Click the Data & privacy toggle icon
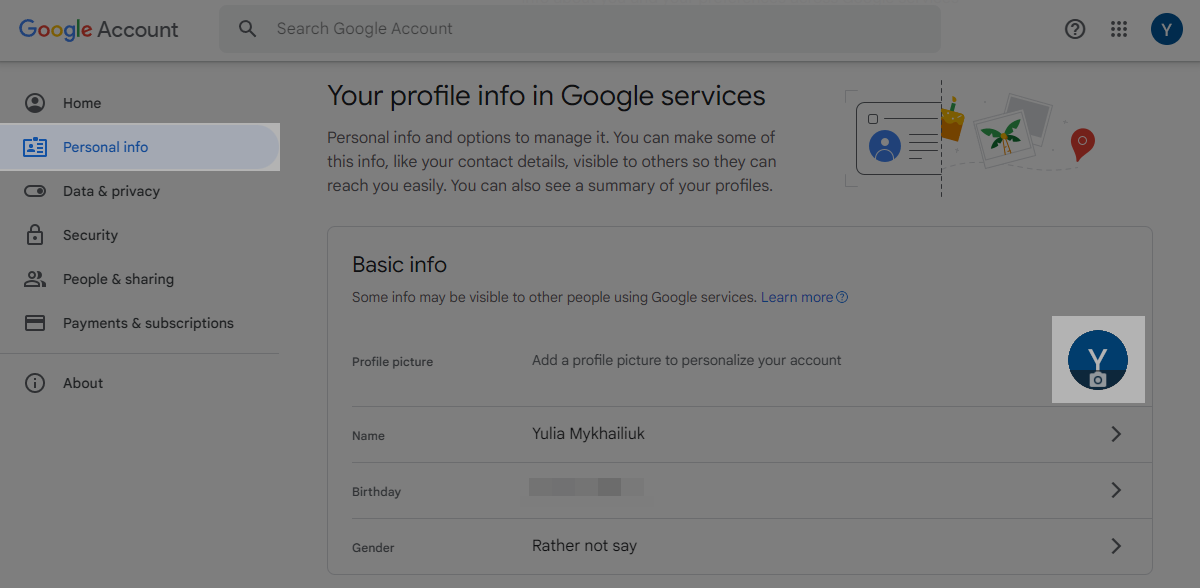 [35, 191]
